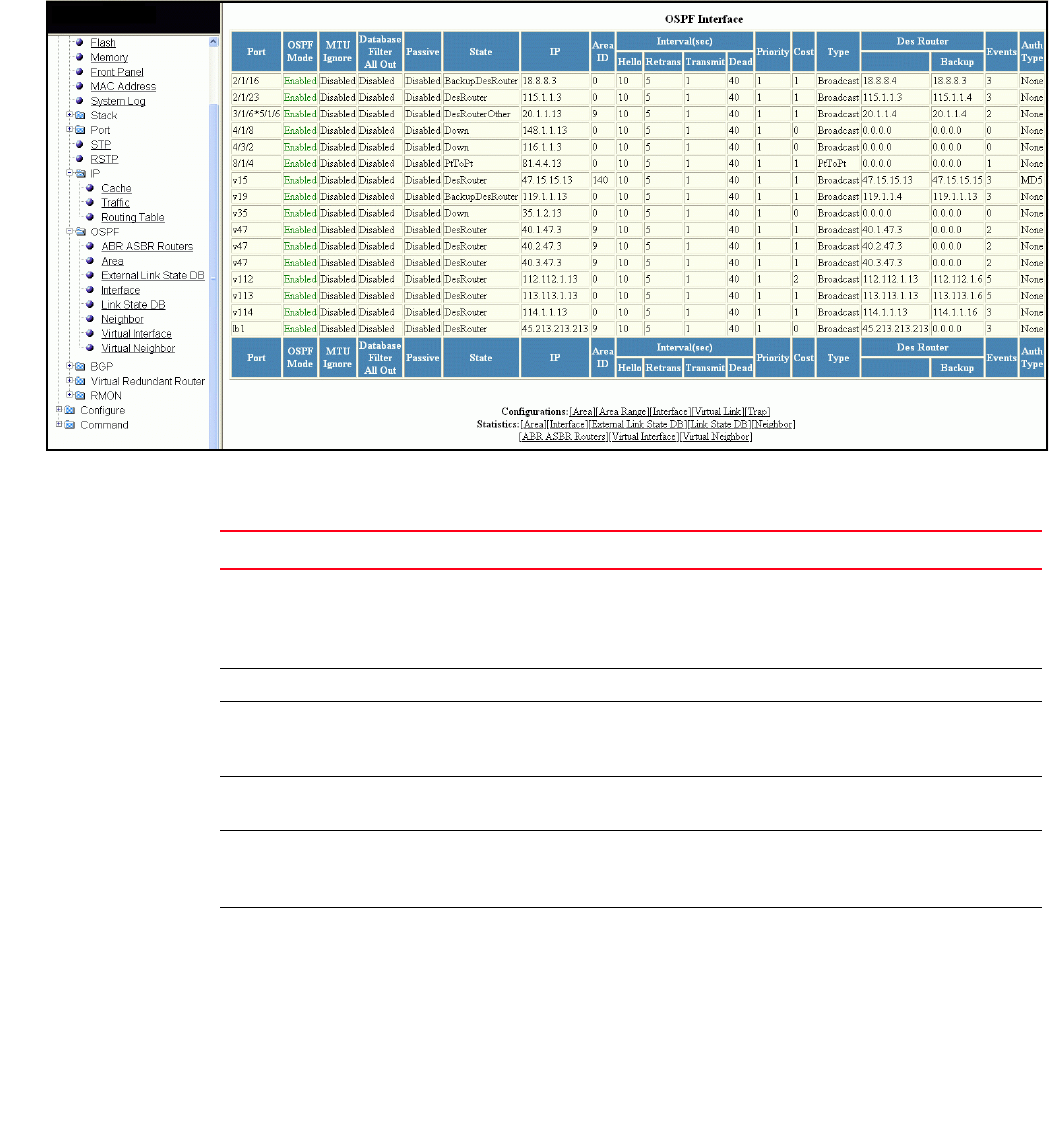This screenshot has height=1136, width=1049.
Task: Select the MD5 auth type cell
Action: (1032, 180)
